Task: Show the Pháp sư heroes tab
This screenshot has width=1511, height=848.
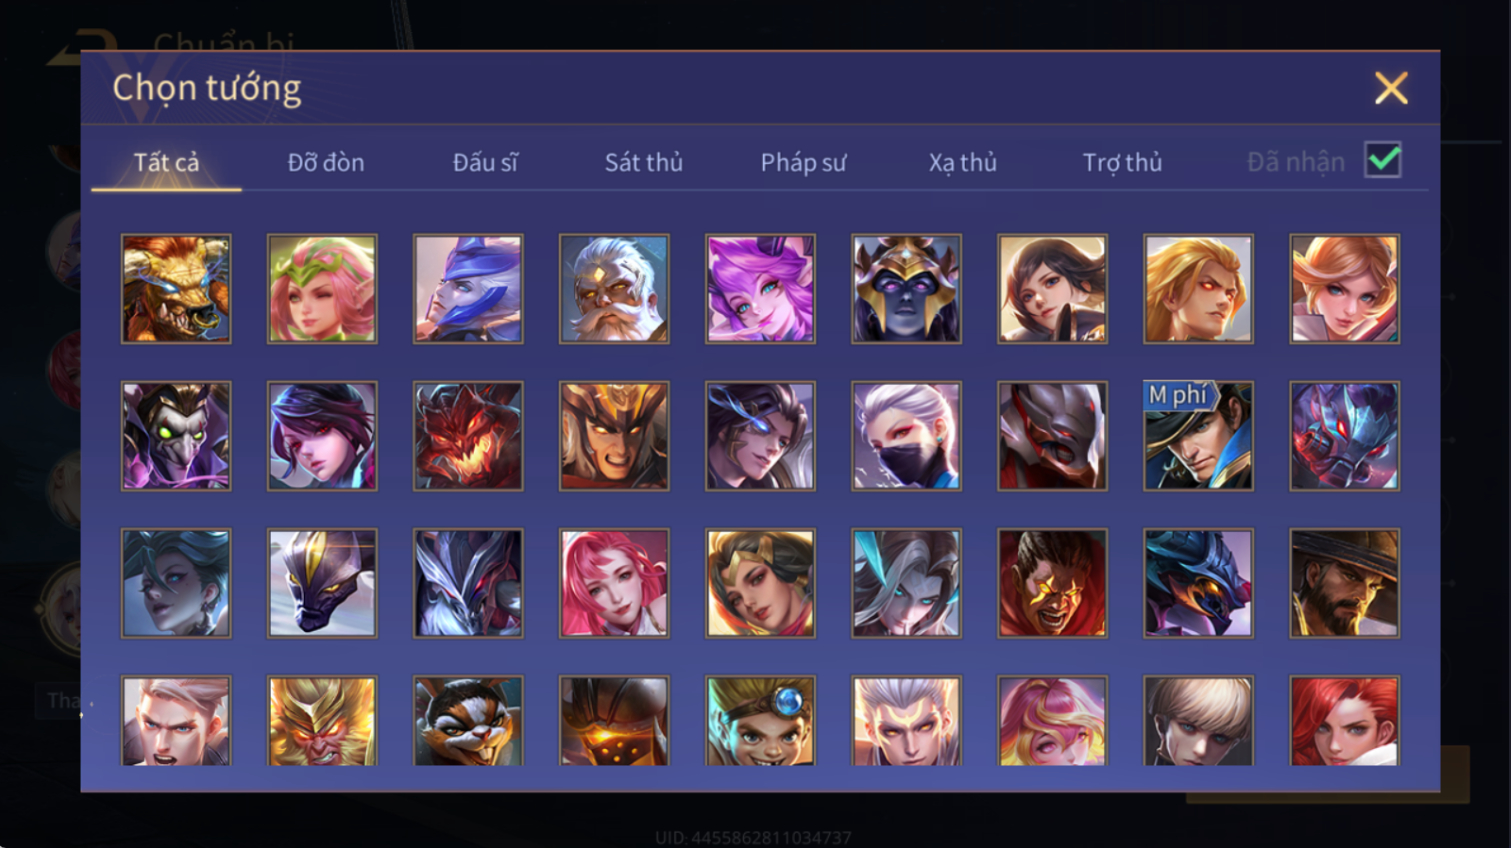Action: tap(803, 162)
